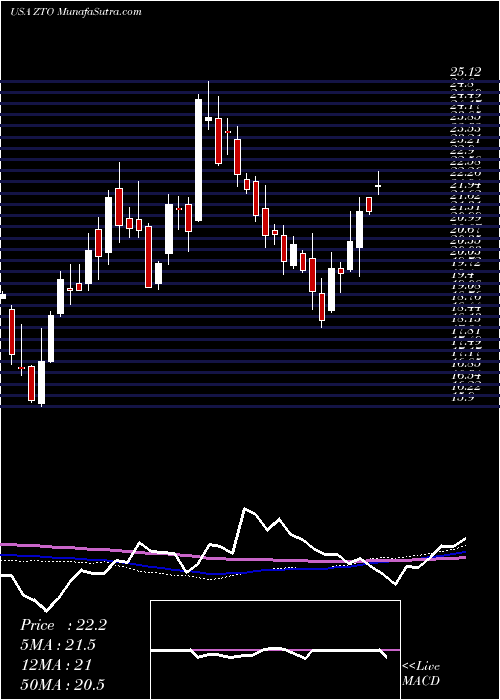Click the 20.99 price axis label
This screenshot has width=500, height=700.
(x=465, y=218)
